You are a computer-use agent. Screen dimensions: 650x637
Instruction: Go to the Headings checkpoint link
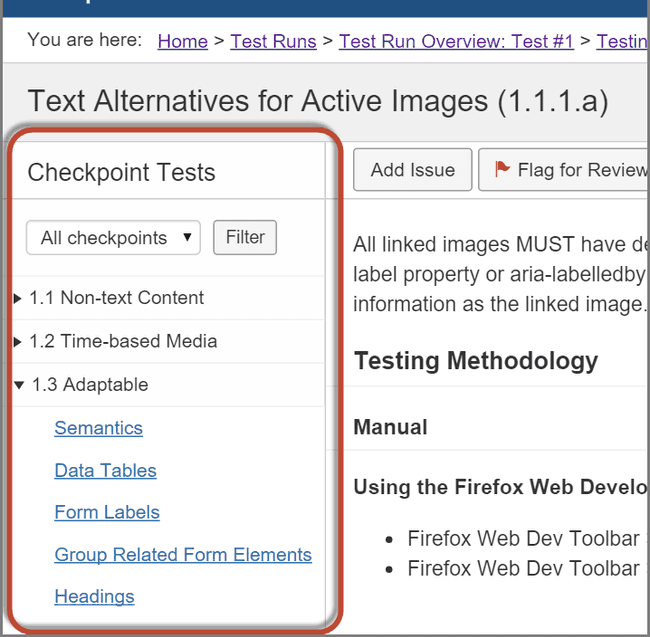point(94,596)
